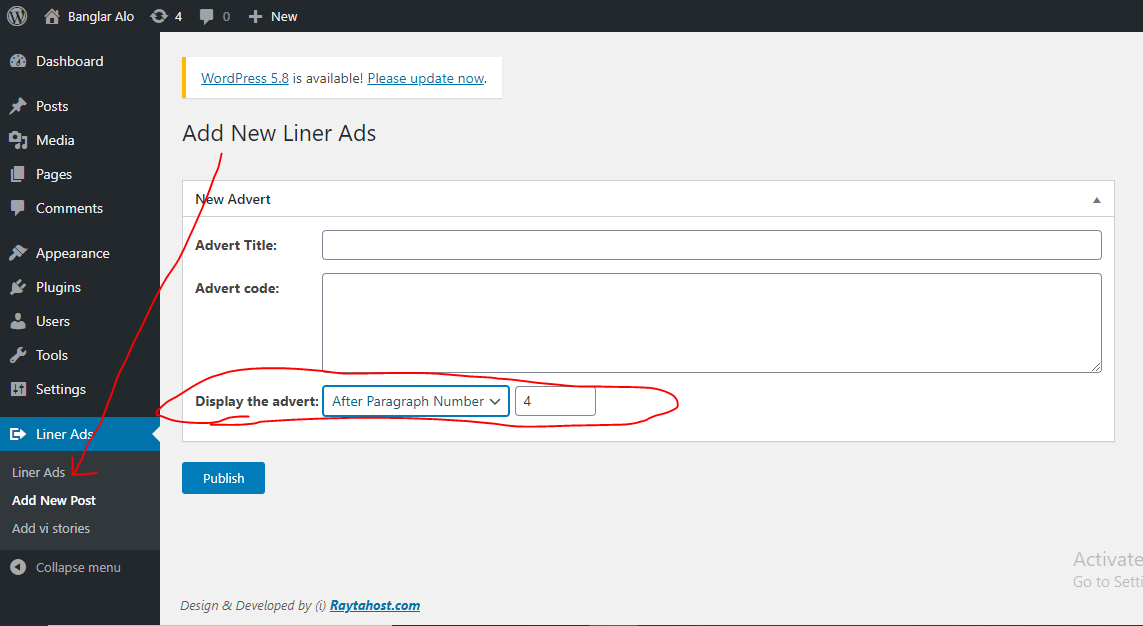
Task: Open the Tools wrench icon
Action: [x=18, y=355]
